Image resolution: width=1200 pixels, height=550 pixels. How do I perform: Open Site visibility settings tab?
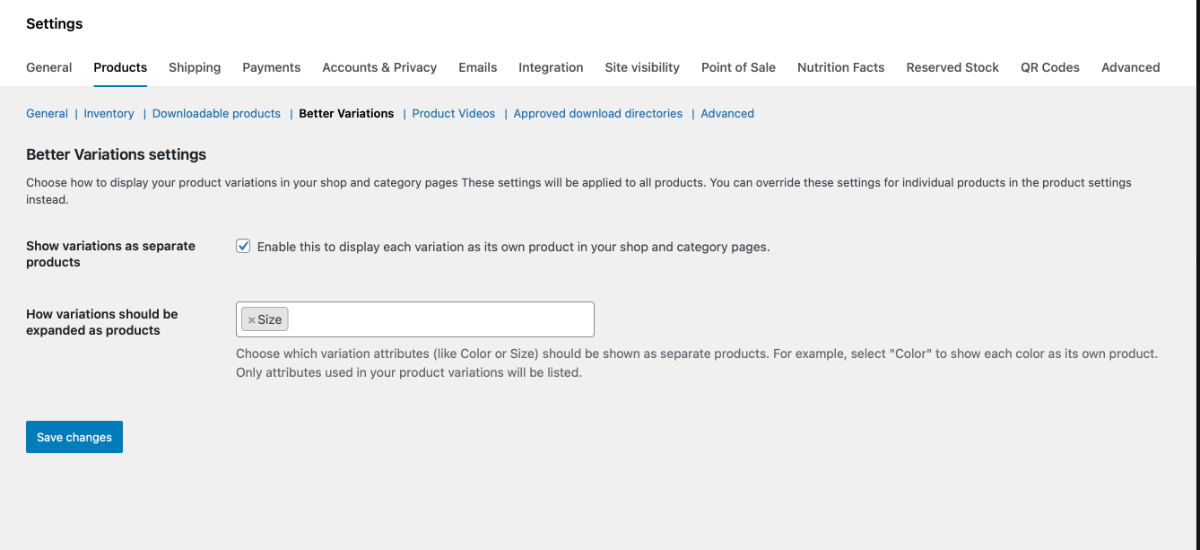[x=642, y=67]
